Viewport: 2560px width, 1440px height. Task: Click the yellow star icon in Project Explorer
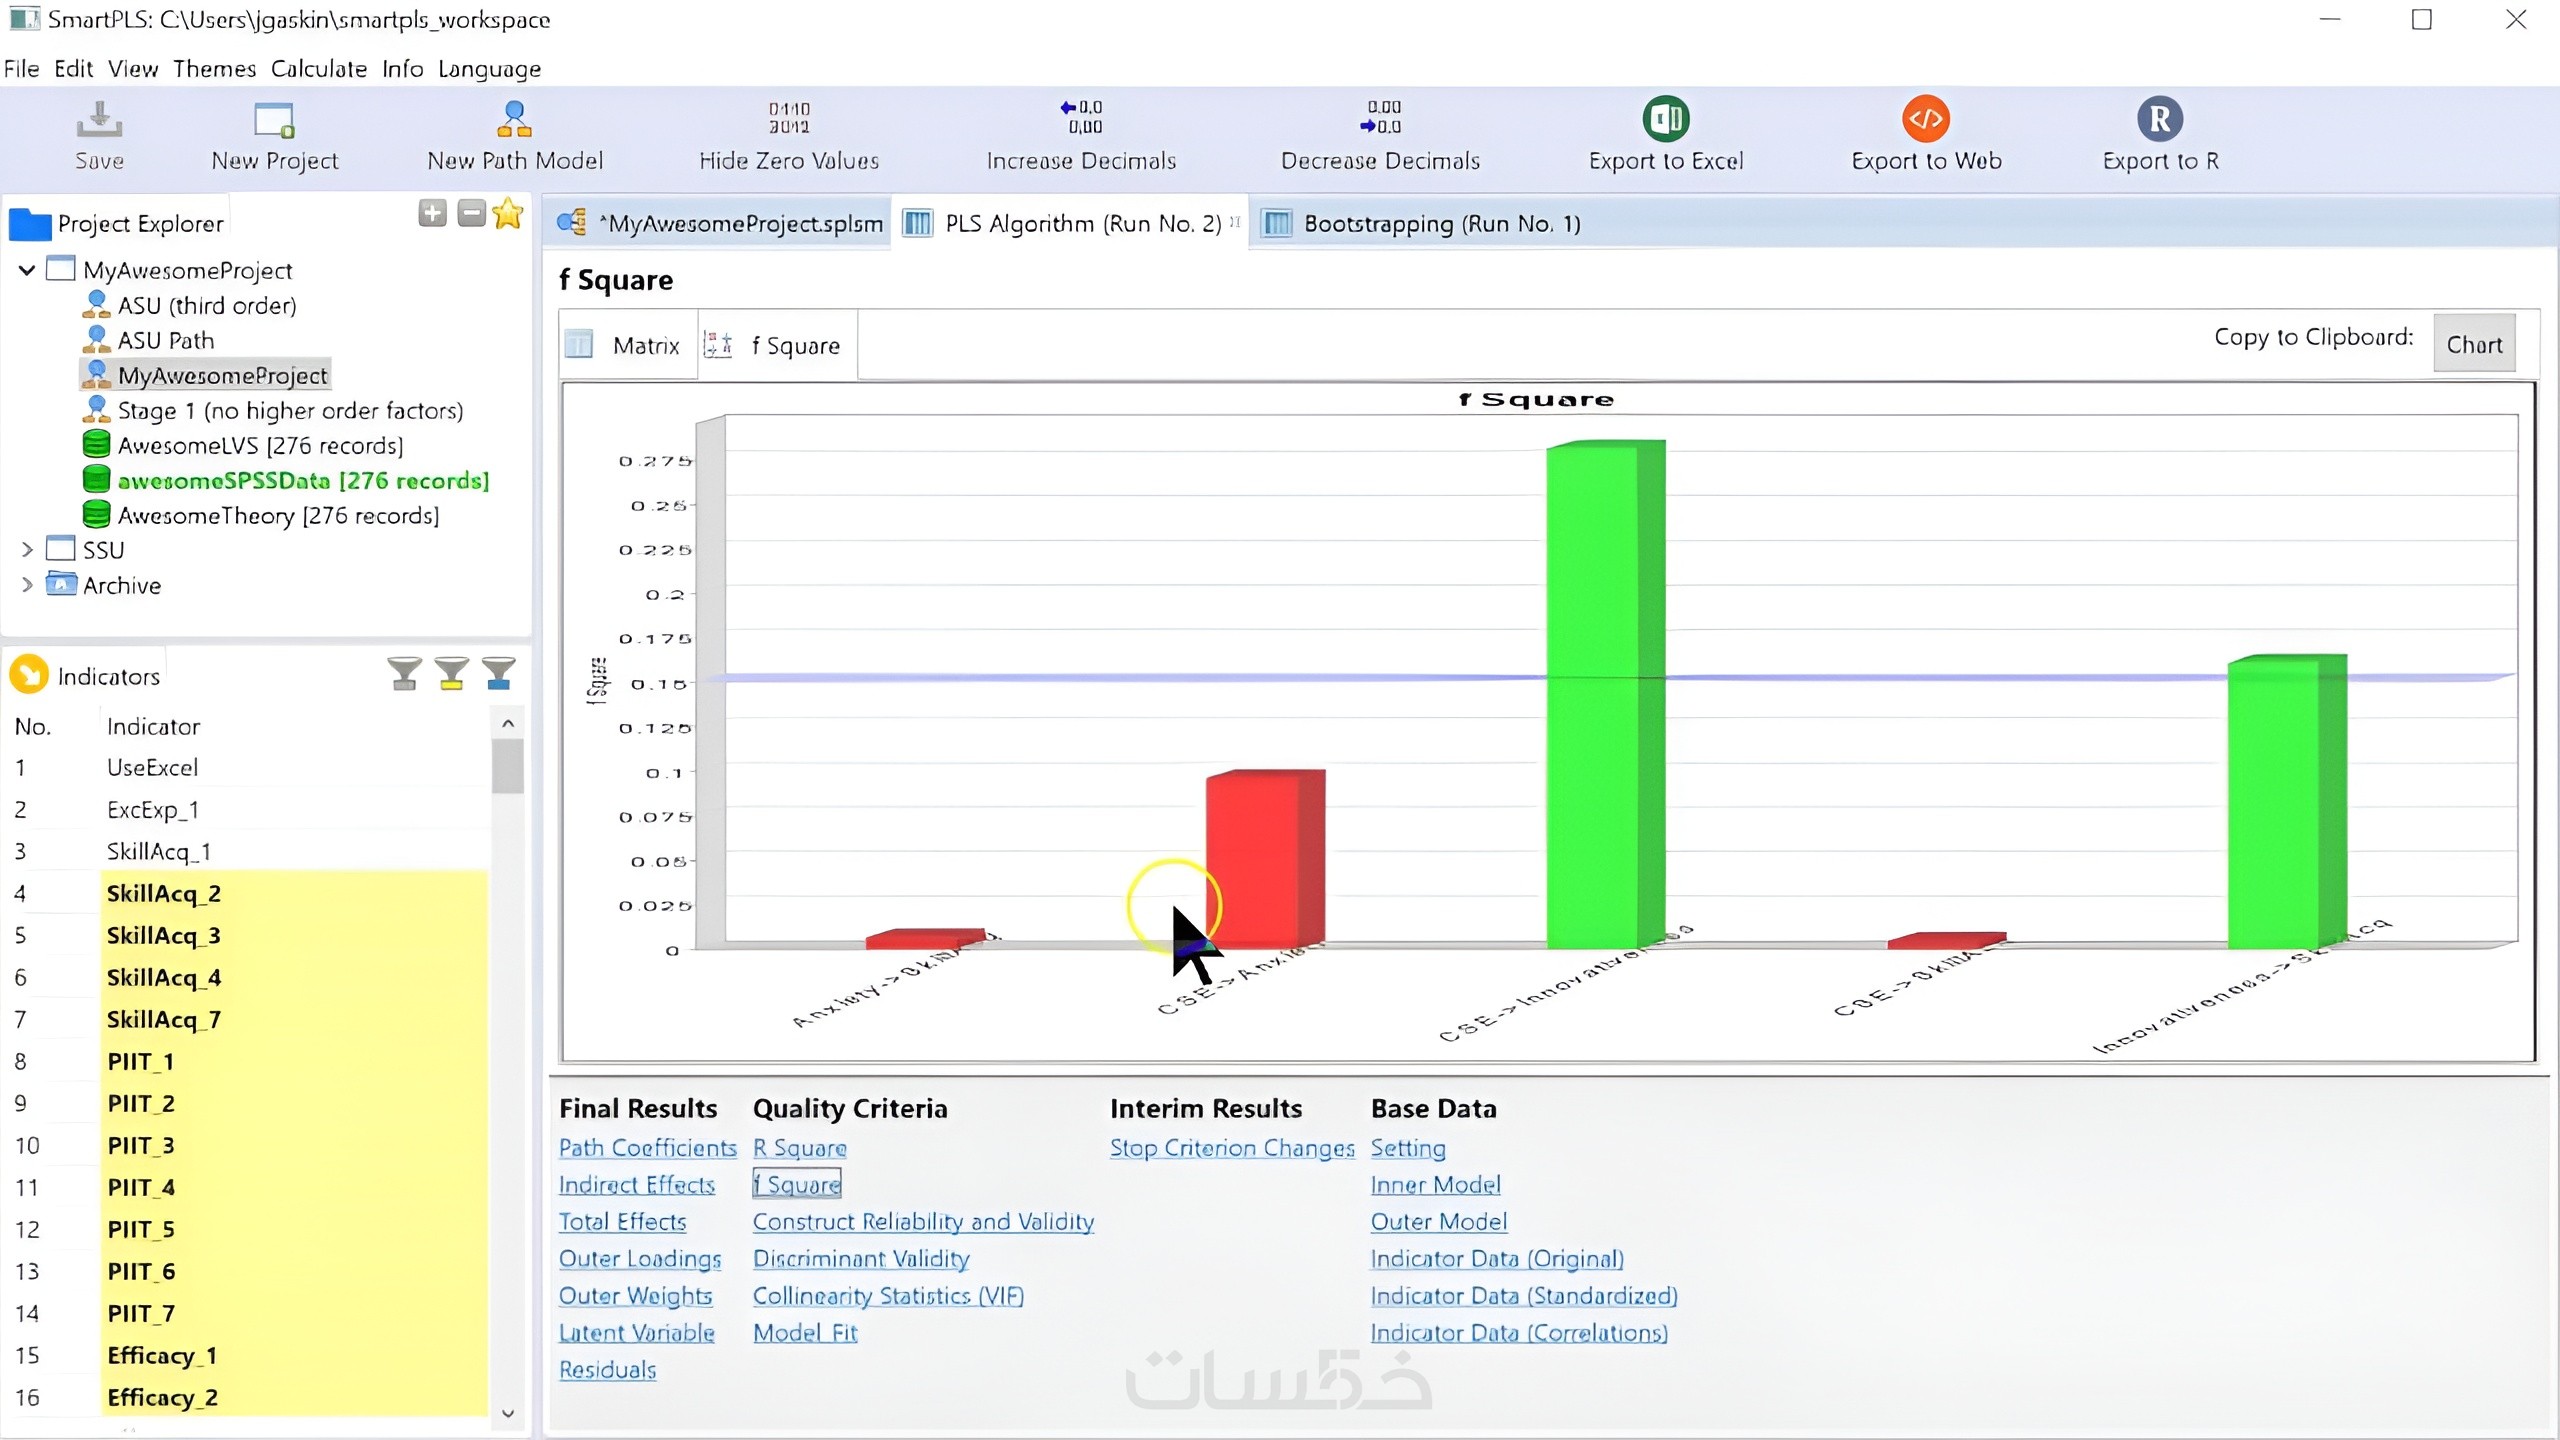click(x=508, y=213)
